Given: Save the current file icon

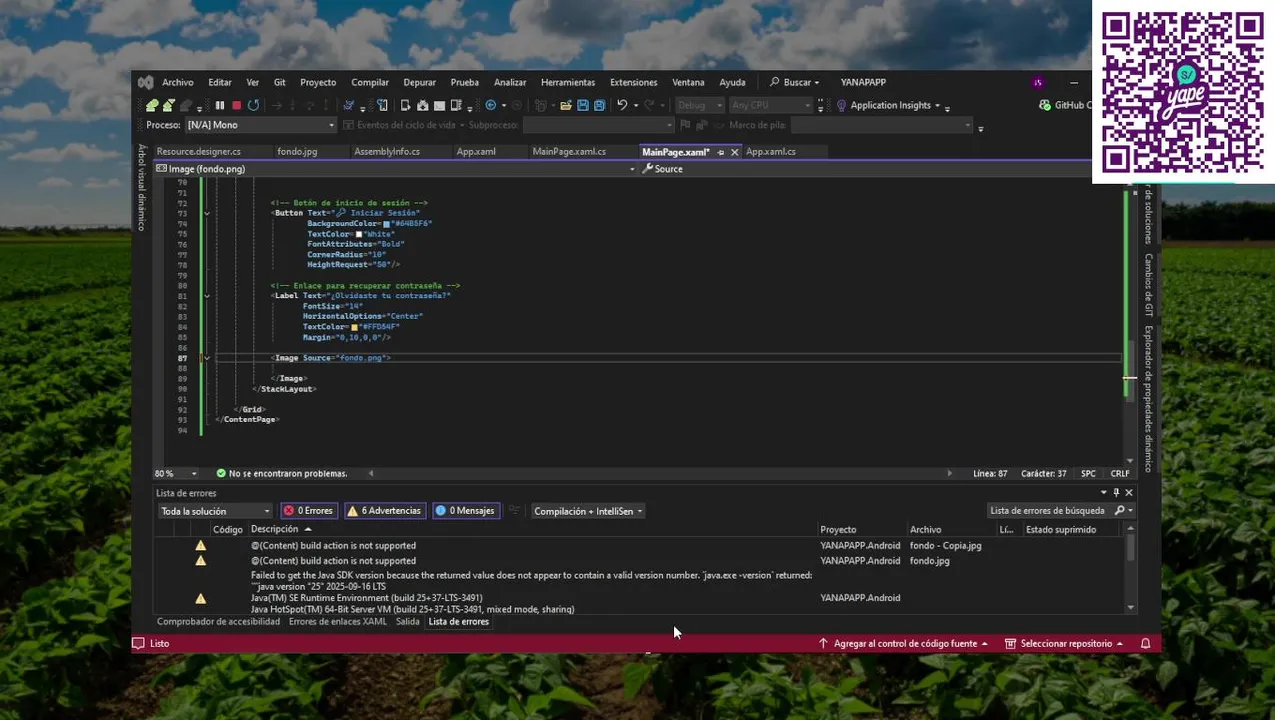Looking at the screenshot, I should 583,105.
